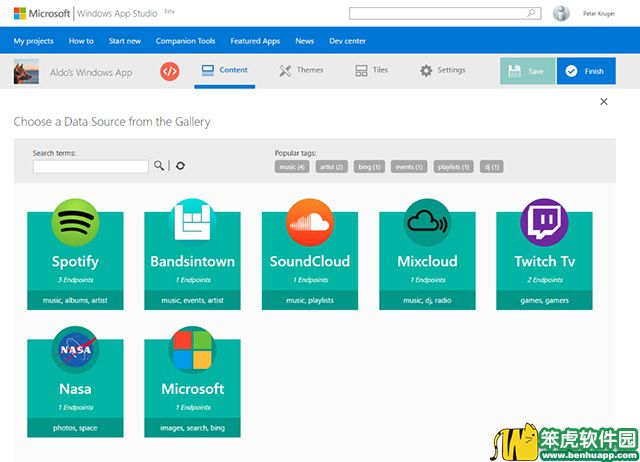The width and height of the screenshot is (640, 462).
Task: Open the News page
Action: (x=304, y=41)
